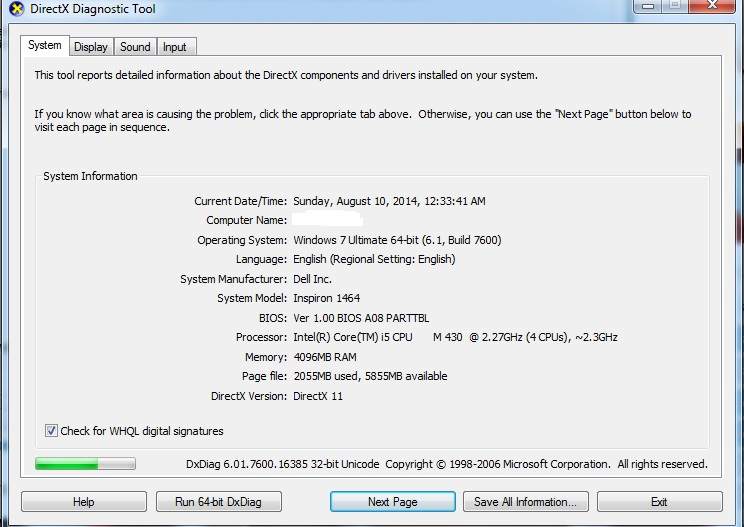Open the Sound tab
Image resolution: width=744 pixels, height=527 pixels.
(x=135, y=47)
